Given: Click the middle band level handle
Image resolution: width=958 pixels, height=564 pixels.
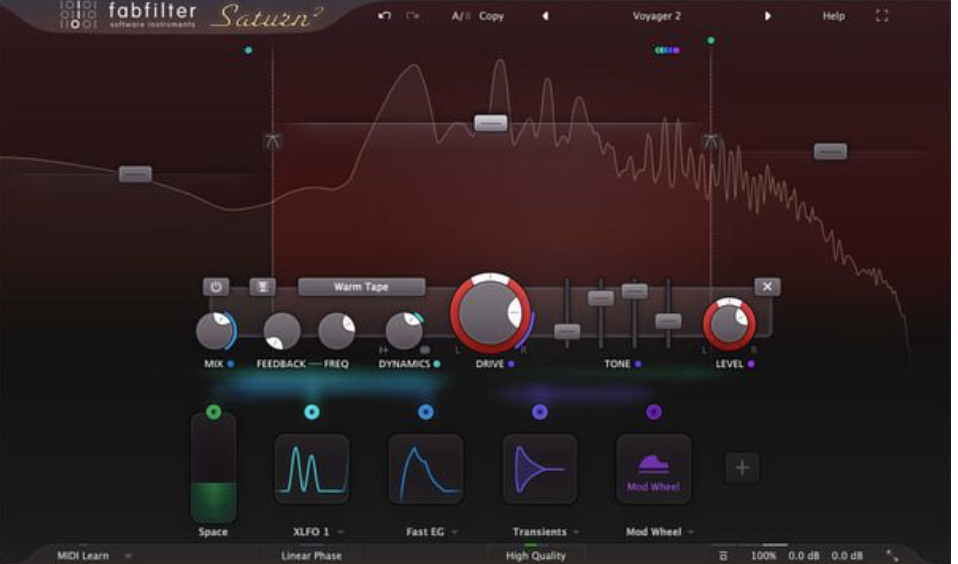Looking at the screenshot, I should point(491,123).
